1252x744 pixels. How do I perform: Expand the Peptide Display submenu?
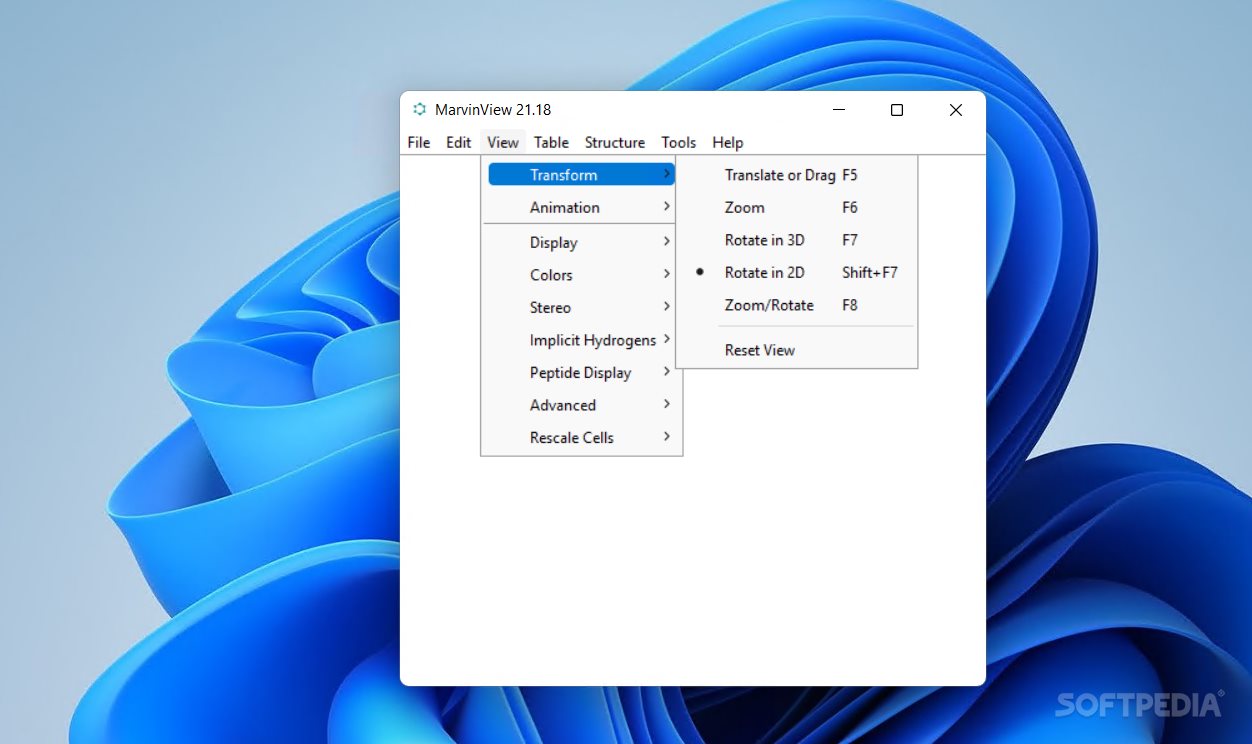[582, 372]
